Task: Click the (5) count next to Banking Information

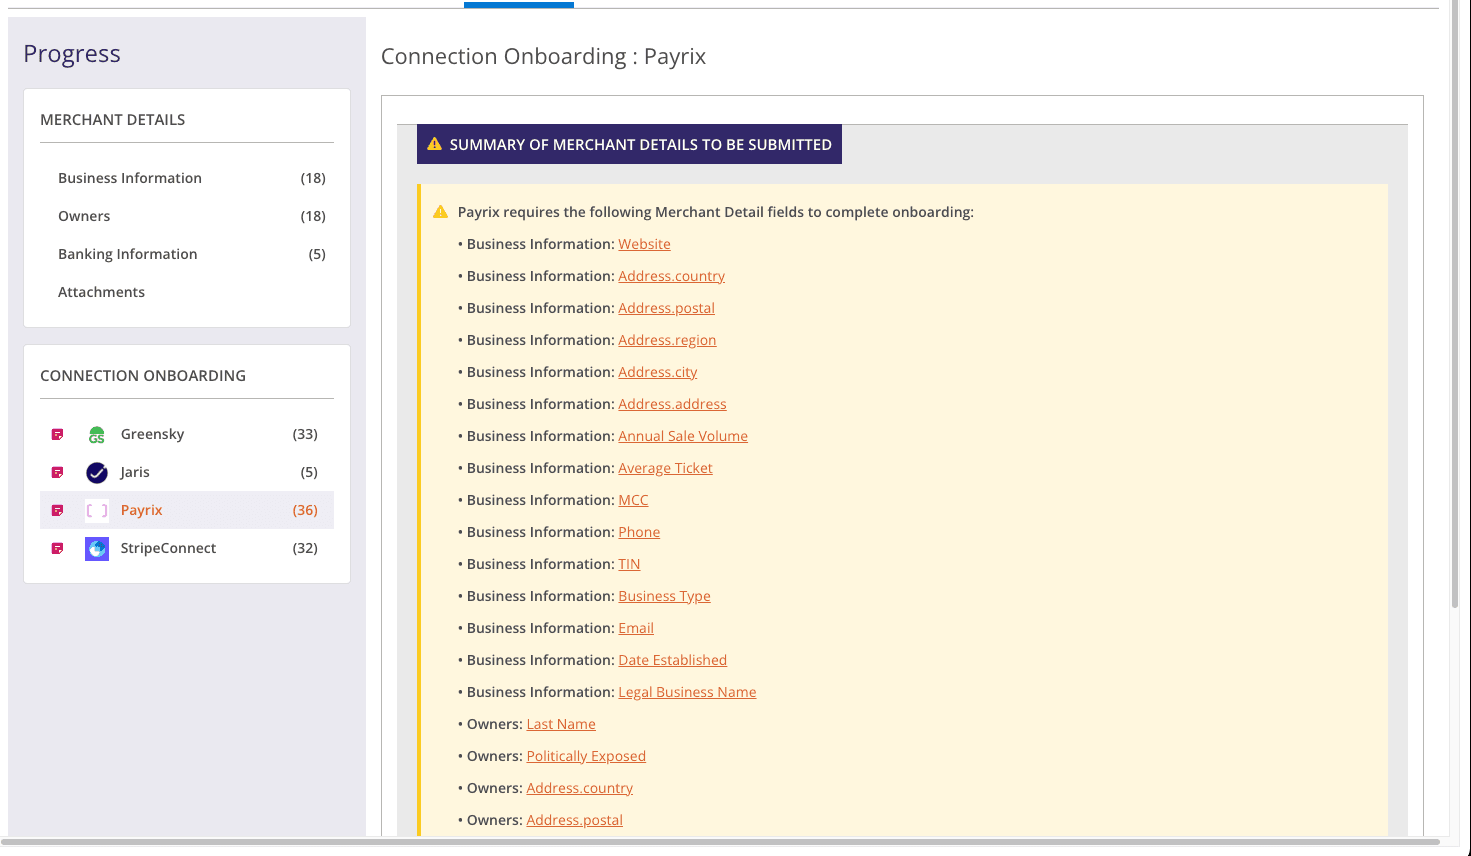Action: pyautogui.click(x=317, y=254)
